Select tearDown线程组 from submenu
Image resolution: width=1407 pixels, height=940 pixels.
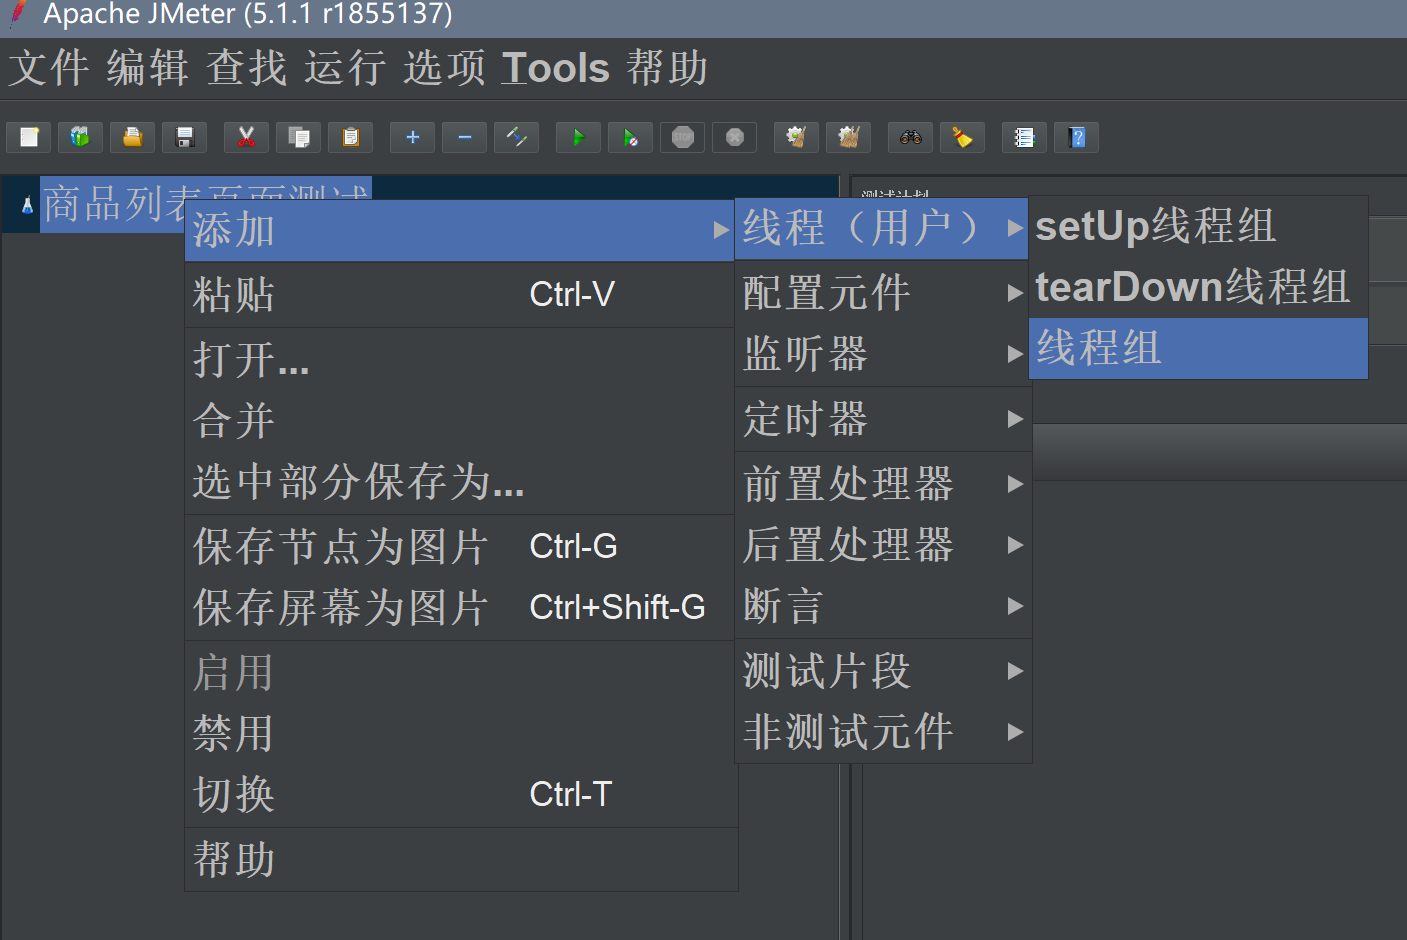click(x=1198, y=287)
